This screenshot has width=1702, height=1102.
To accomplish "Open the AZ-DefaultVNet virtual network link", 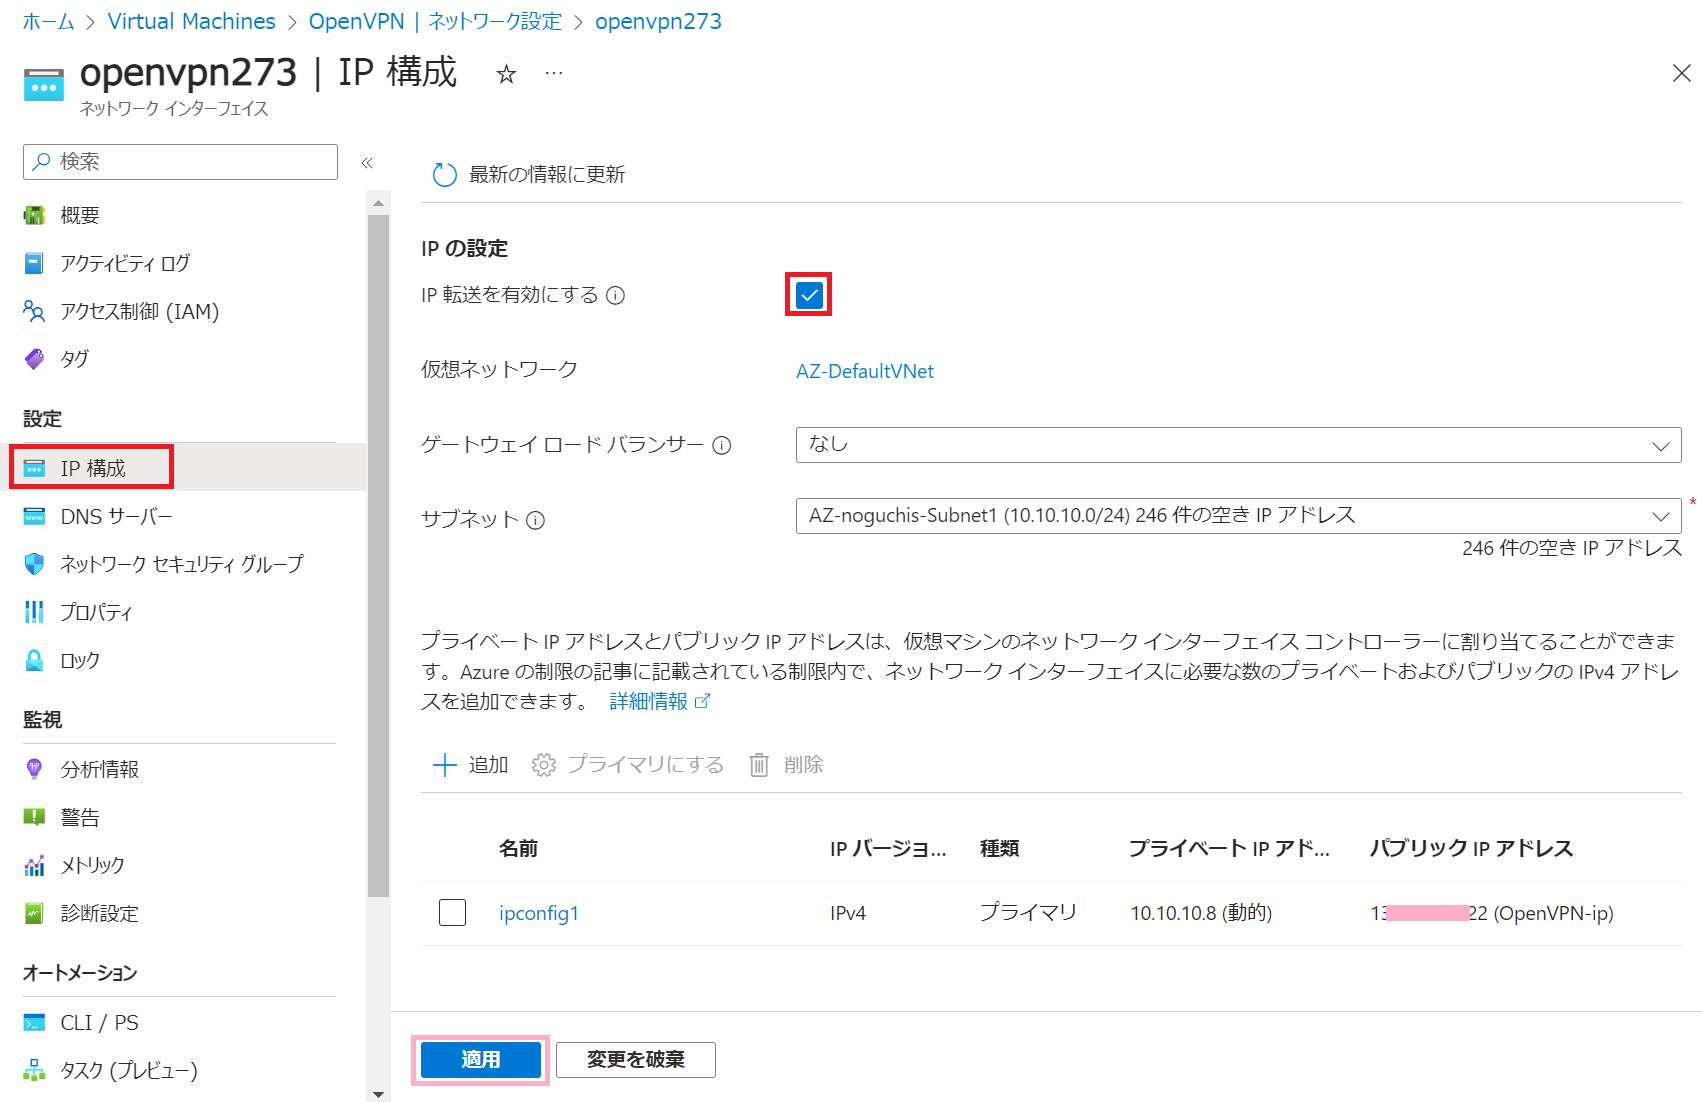I will [865, 371].
